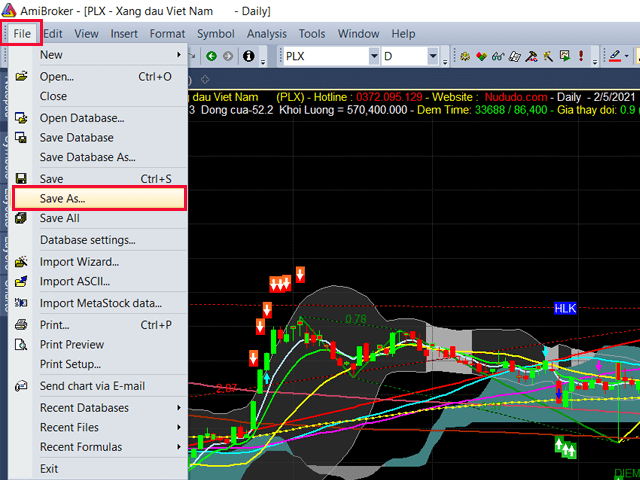Click the HLK blue label on chart
Image resolution: width=640 pixels, height=480 pixels.
tap(565, 308)
